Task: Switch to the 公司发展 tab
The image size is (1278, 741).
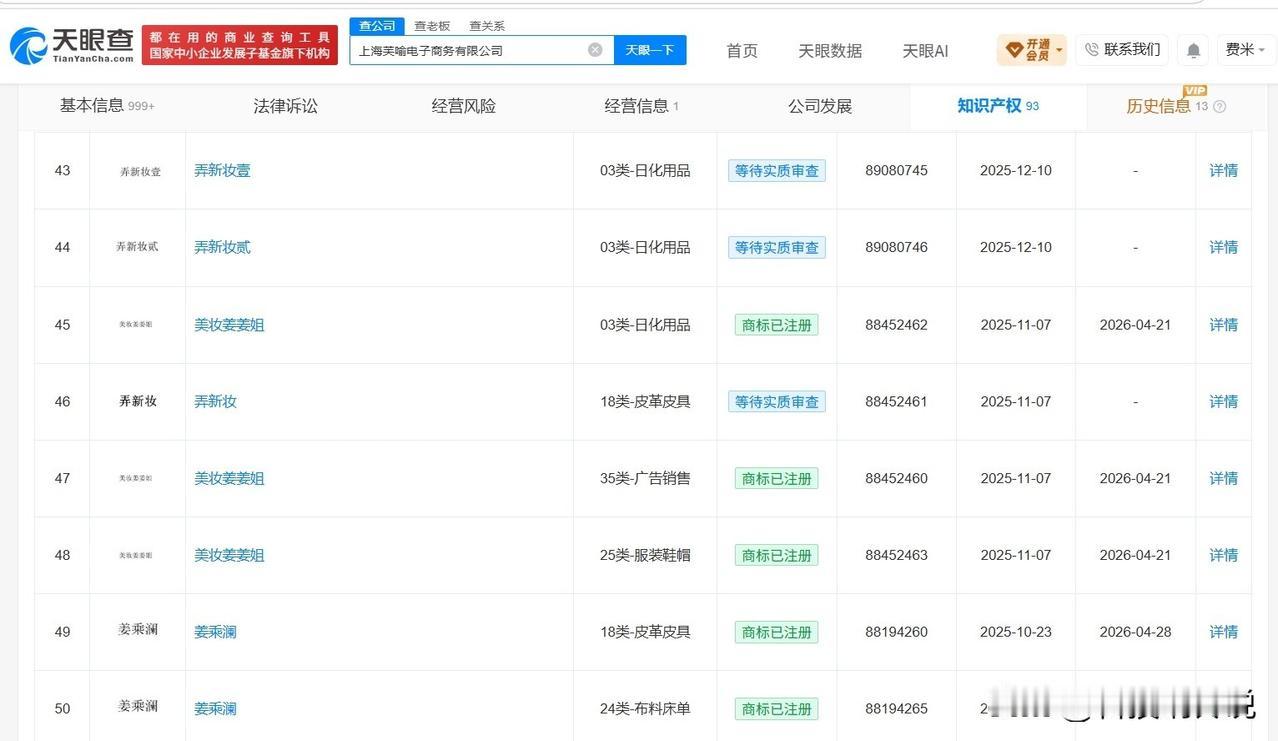Action: click(x=820, y=106)
